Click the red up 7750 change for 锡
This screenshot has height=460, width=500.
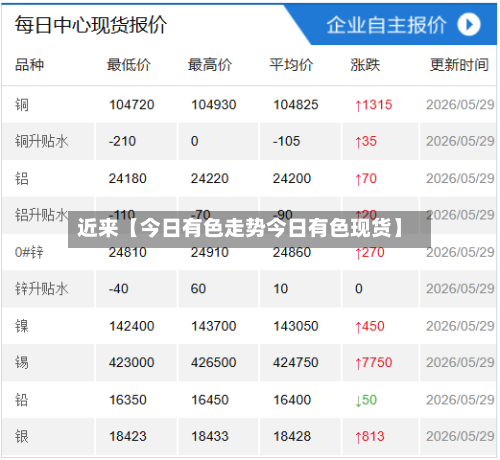coord(374,363)
